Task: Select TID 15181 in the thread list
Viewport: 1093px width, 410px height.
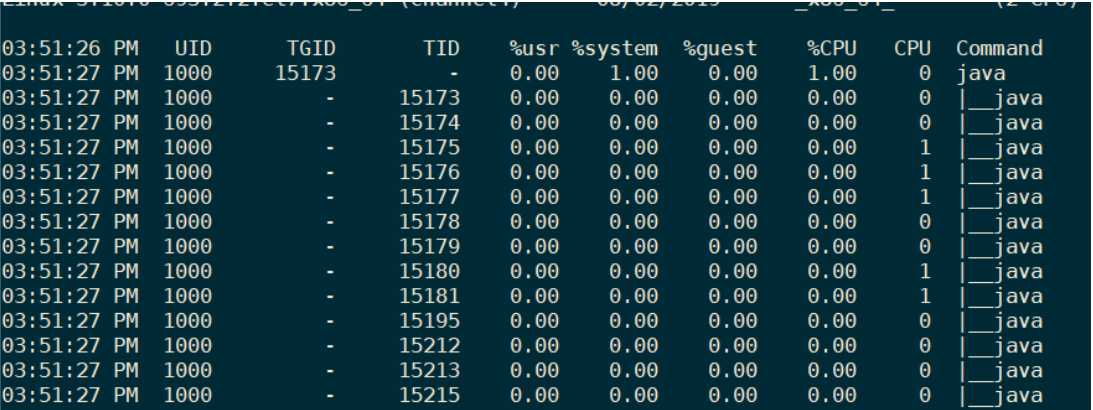Action: 429,296
